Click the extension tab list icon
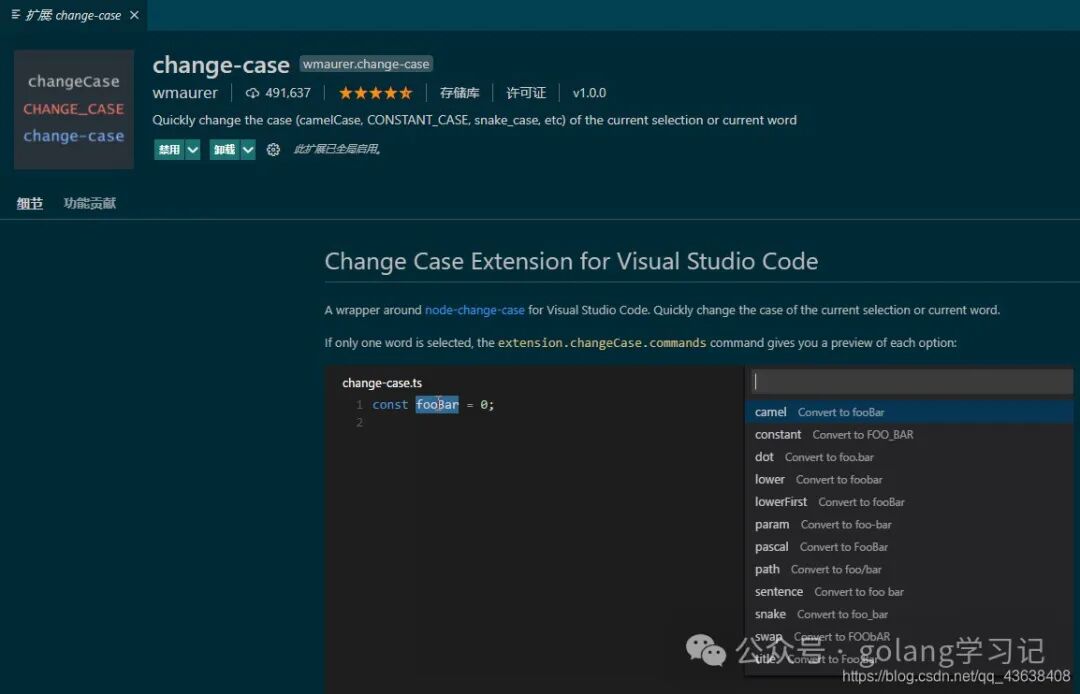 pyautogui.click(x=16, y=15)
